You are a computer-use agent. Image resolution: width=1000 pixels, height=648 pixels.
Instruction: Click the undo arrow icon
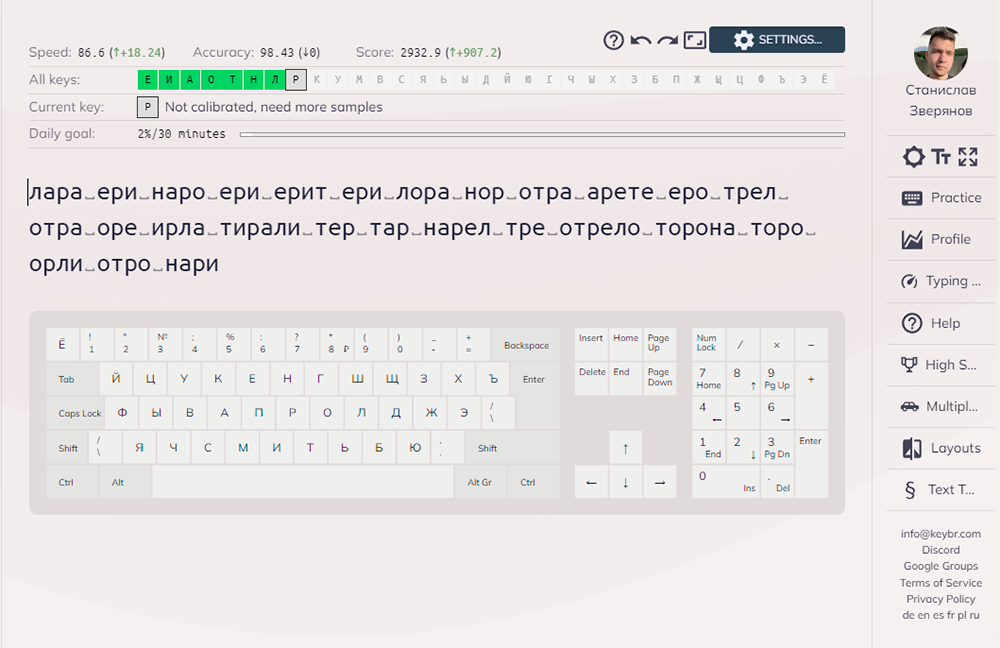tap(640, 40)
